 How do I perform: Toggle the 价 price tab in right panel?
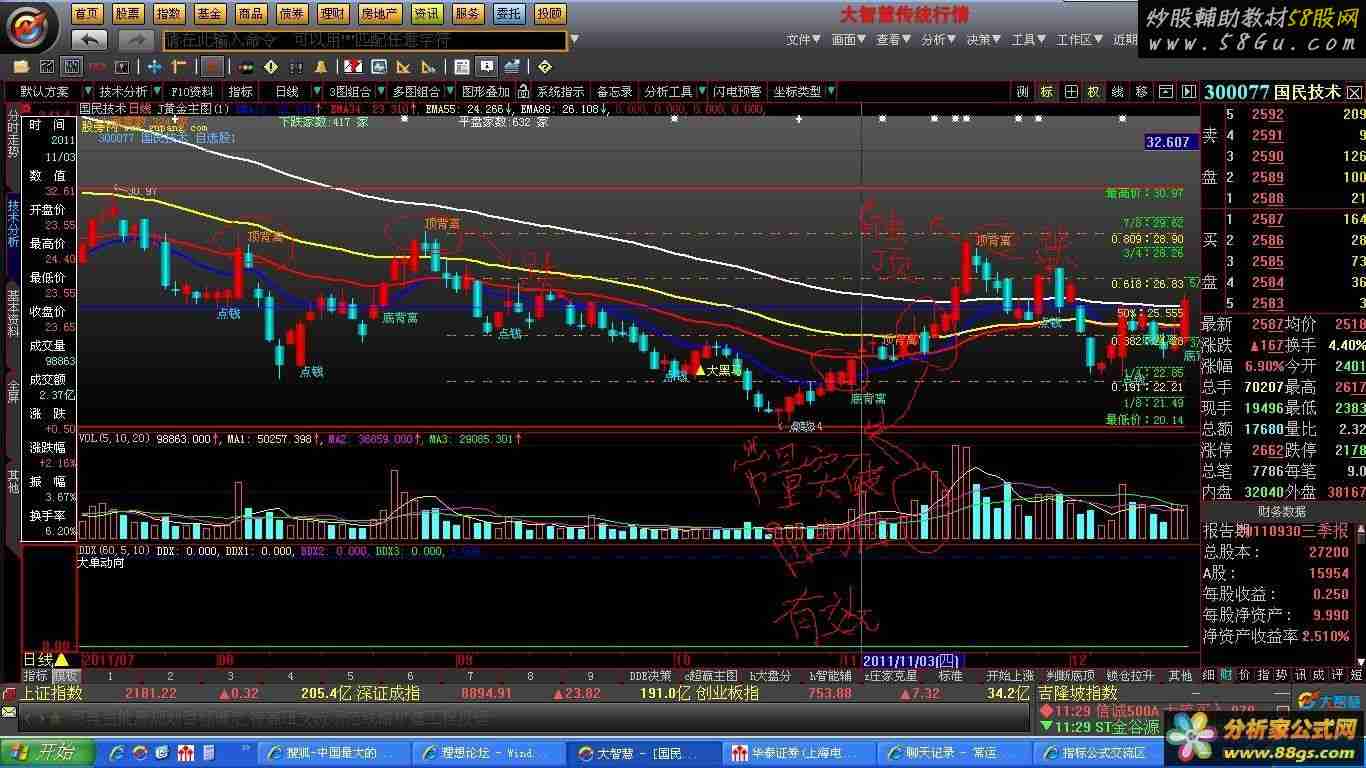pyautogui.click(x=1243, y=676)
